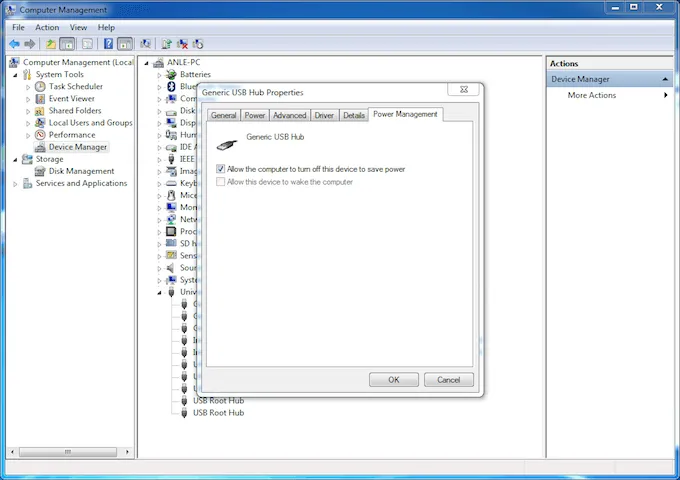Switch to the Advanced tab
Image resolution: width=680 pixels, height=480 pixels.
click(x=289, y=116)
